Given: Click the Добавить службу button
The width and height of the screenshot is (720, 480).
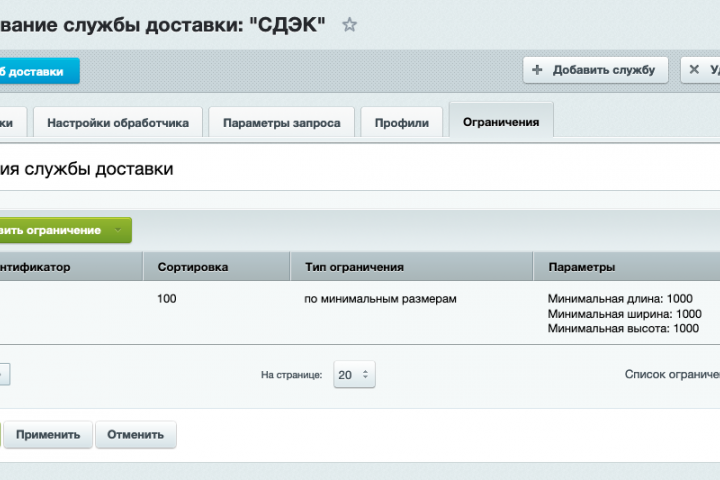Looking at the screenshot, I should point(595,70).
